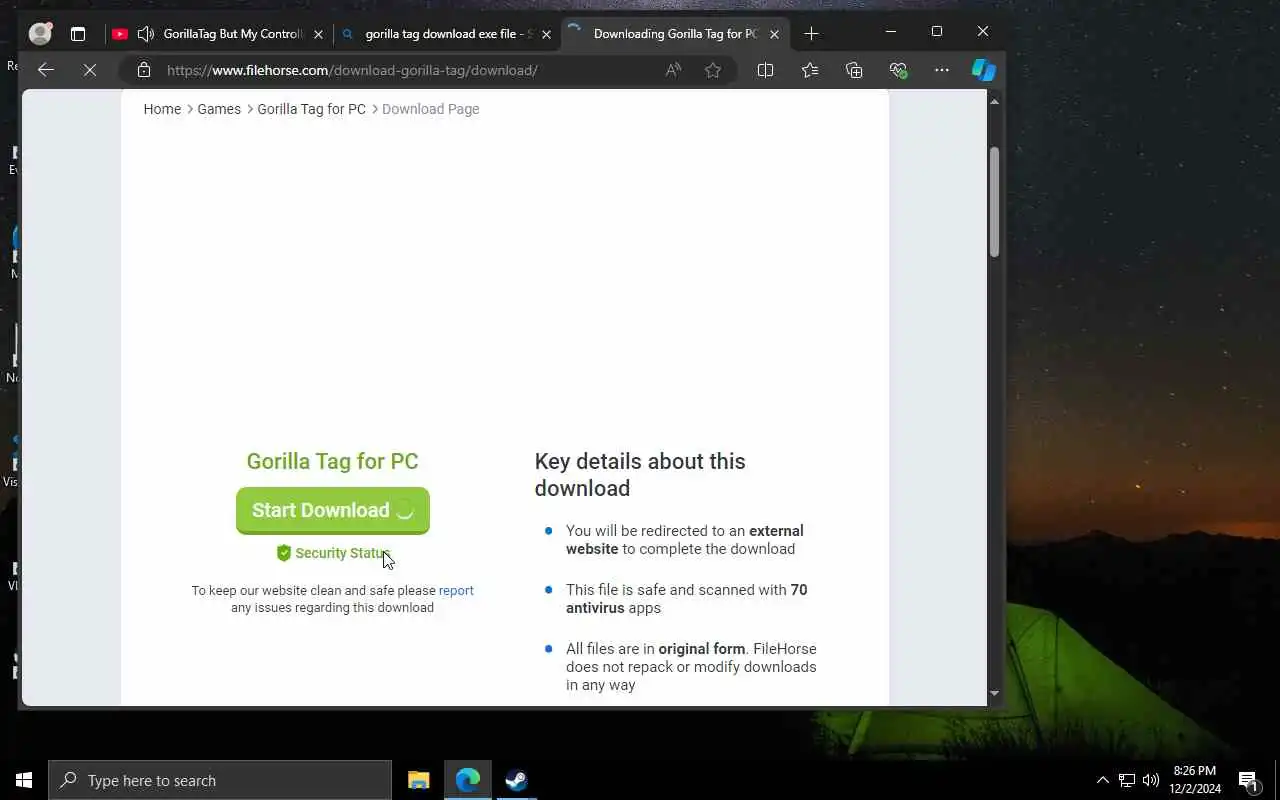Click the page vertical scrollbar thumb
The height and width of the screenshot is (800, 1280).
point(994,202)
